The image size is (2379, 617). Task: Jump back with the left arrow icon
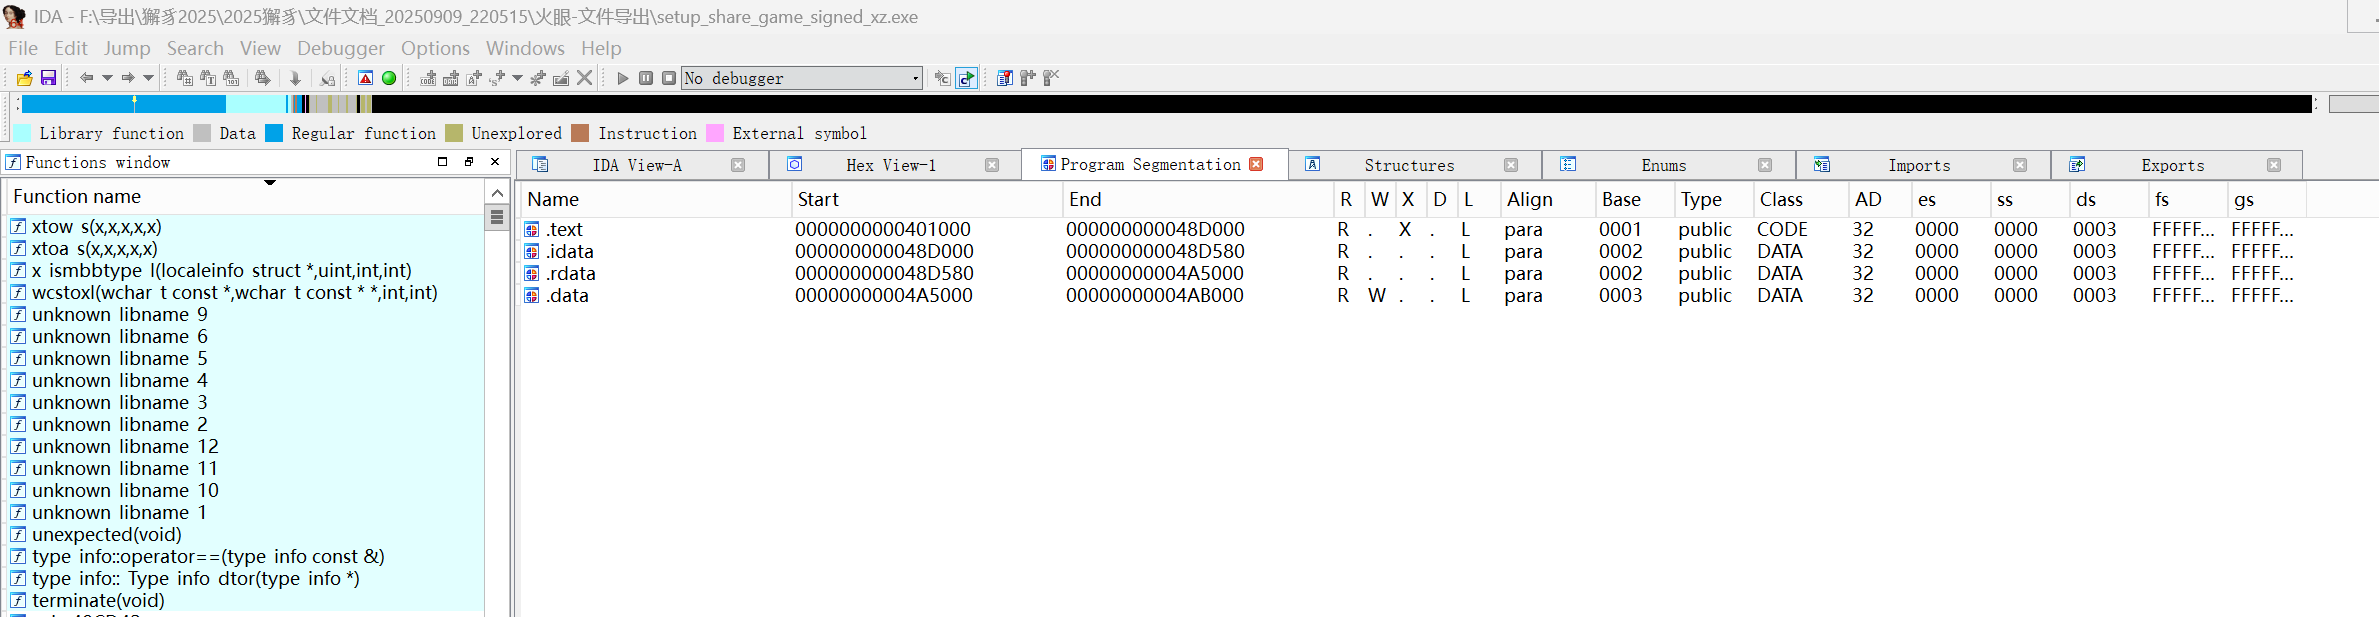pos(87,78)
